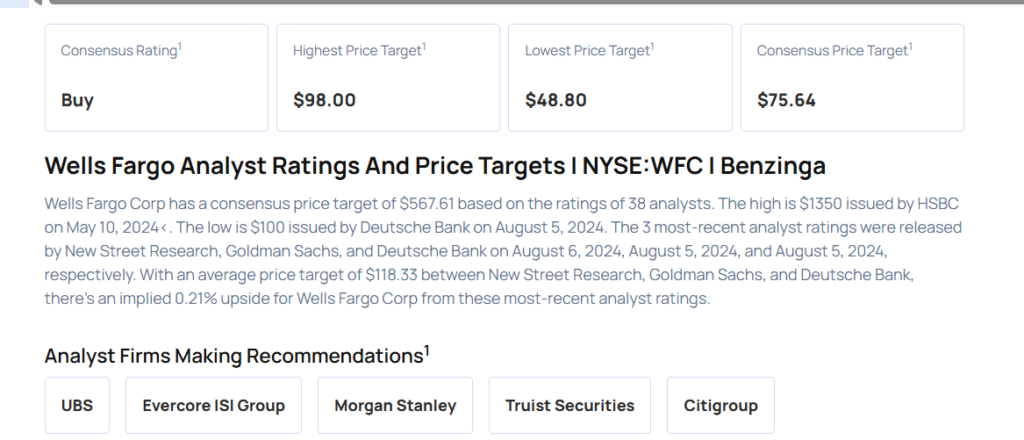
Task: Open footnote 1 beside Analyst Firms heading
Action: click(x=427, y=350)
